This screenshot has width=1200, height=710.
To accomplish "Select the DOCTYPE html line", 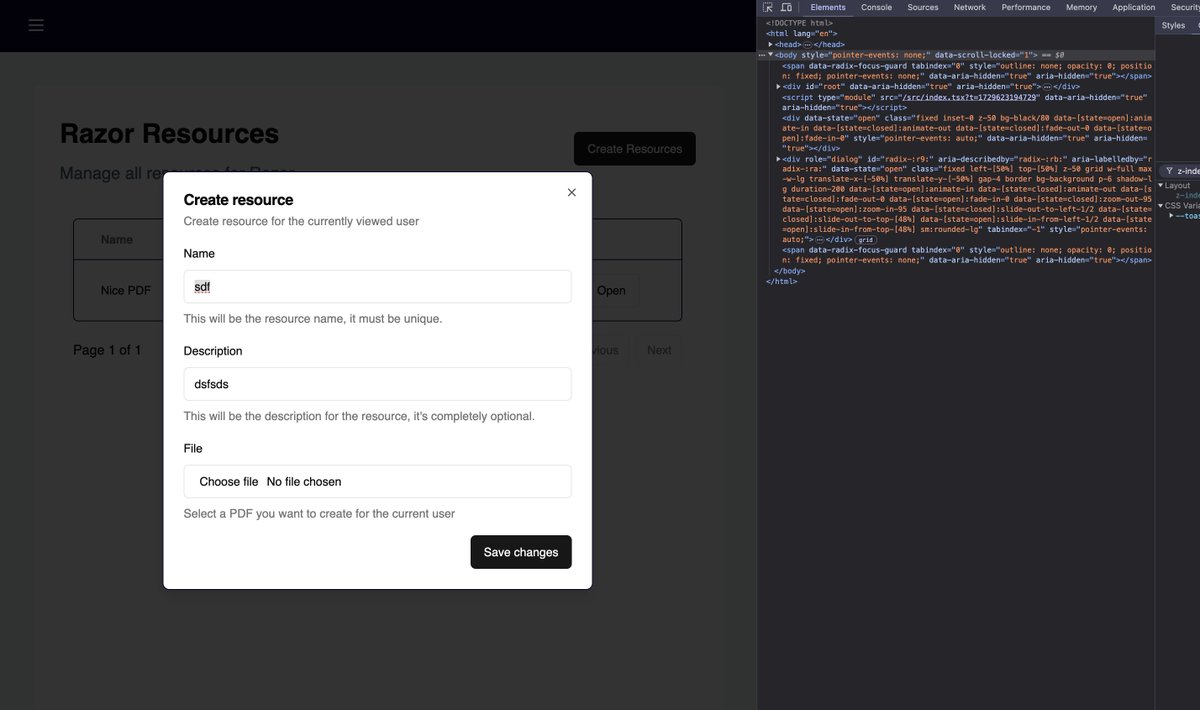I will [x=799, y=23].
